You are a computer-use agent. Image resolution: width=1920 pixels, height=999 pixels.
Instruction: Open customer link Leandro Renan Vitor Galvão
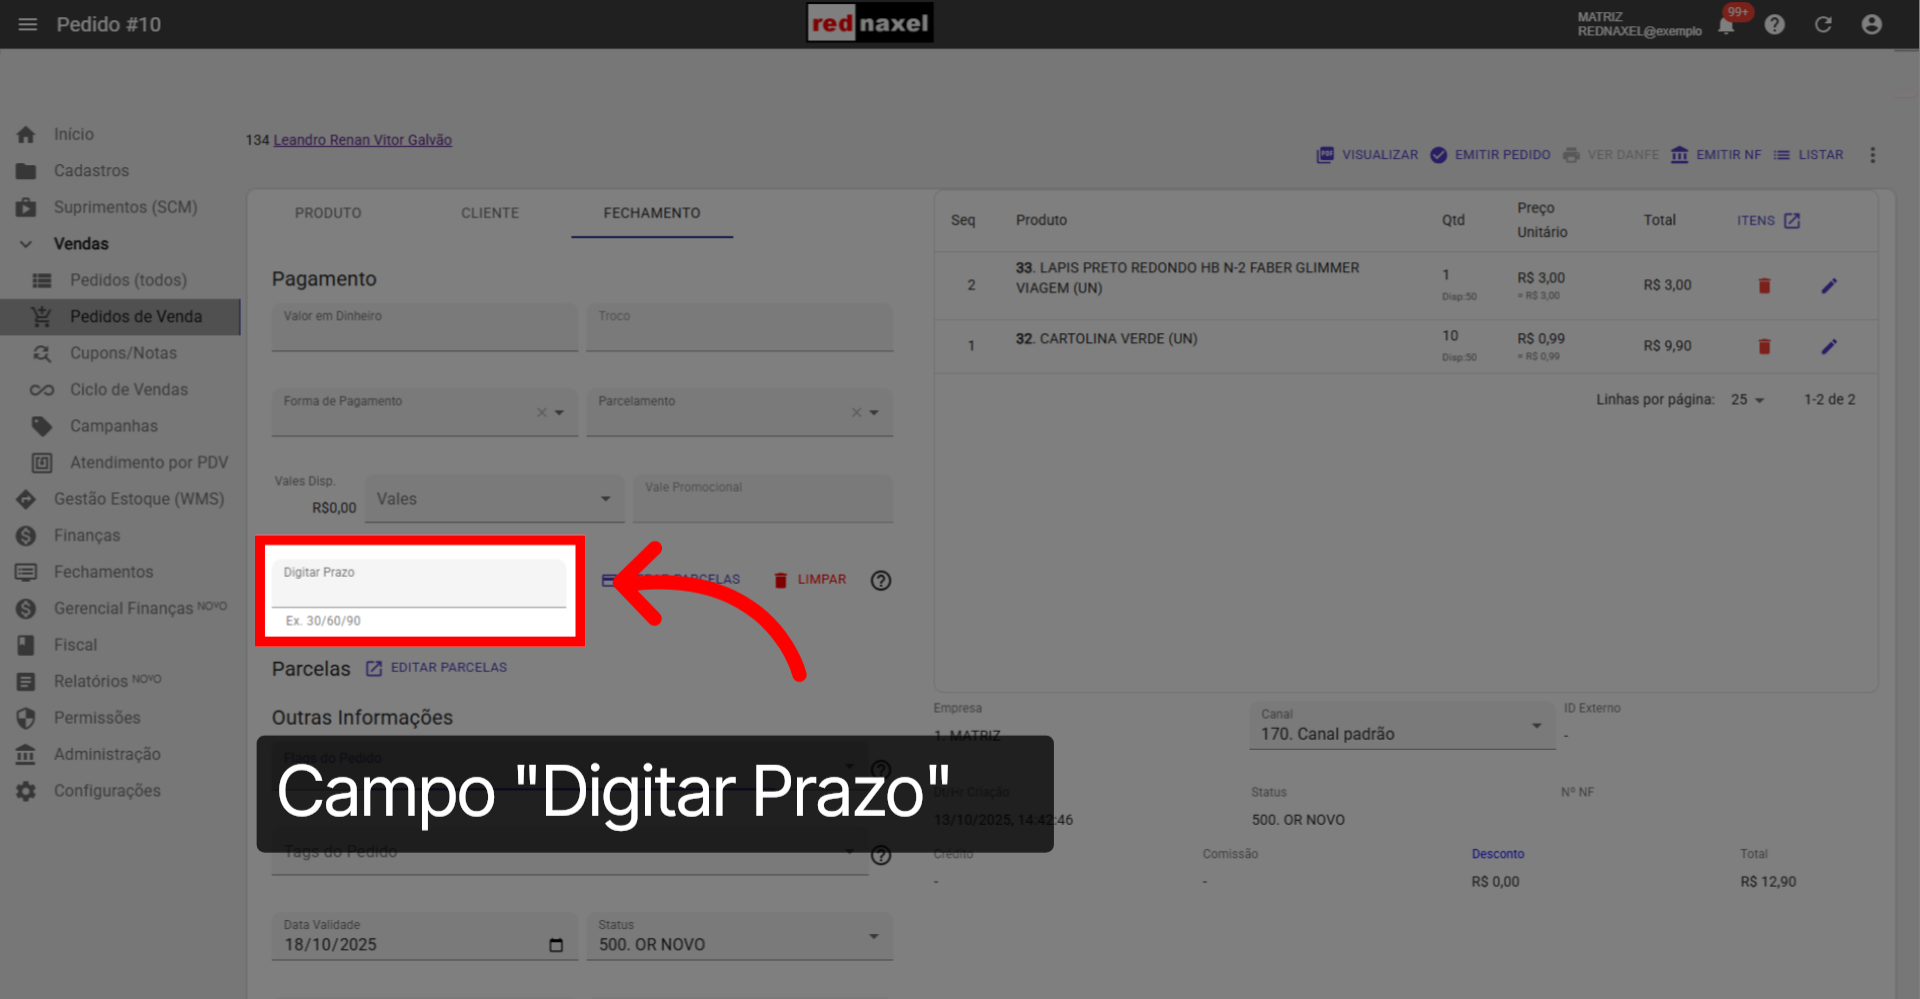tap(362, 139)
